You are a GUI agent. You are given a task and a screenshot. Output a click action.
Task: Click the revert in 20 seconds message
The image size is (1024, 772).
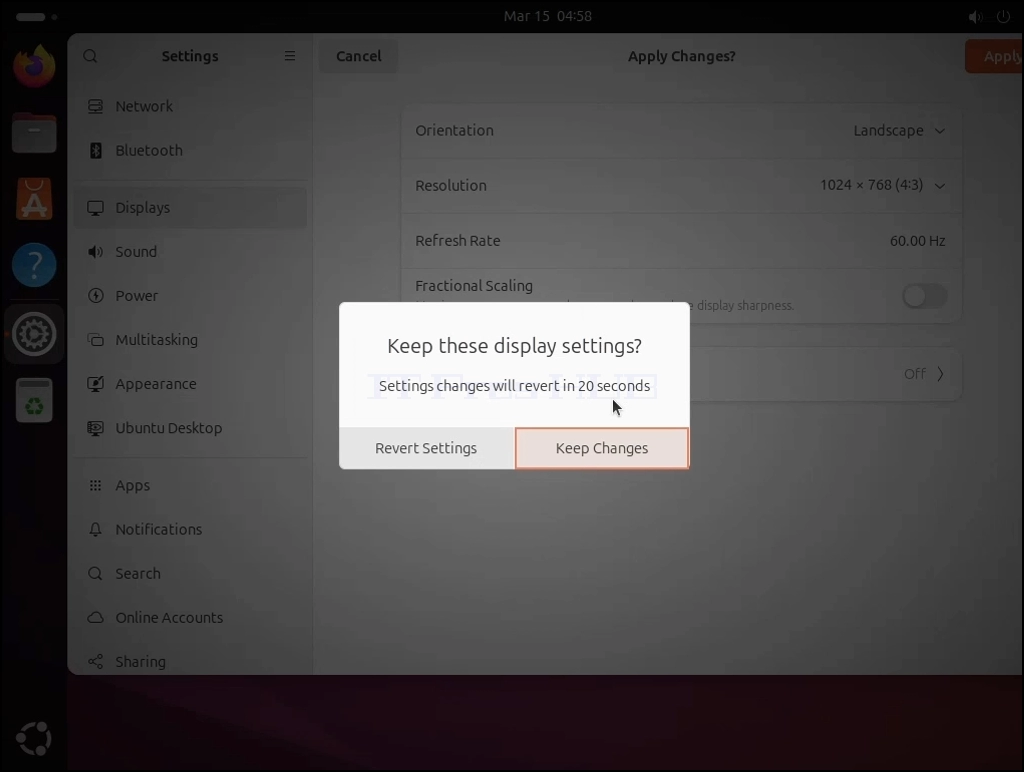[x=515, y=386]
